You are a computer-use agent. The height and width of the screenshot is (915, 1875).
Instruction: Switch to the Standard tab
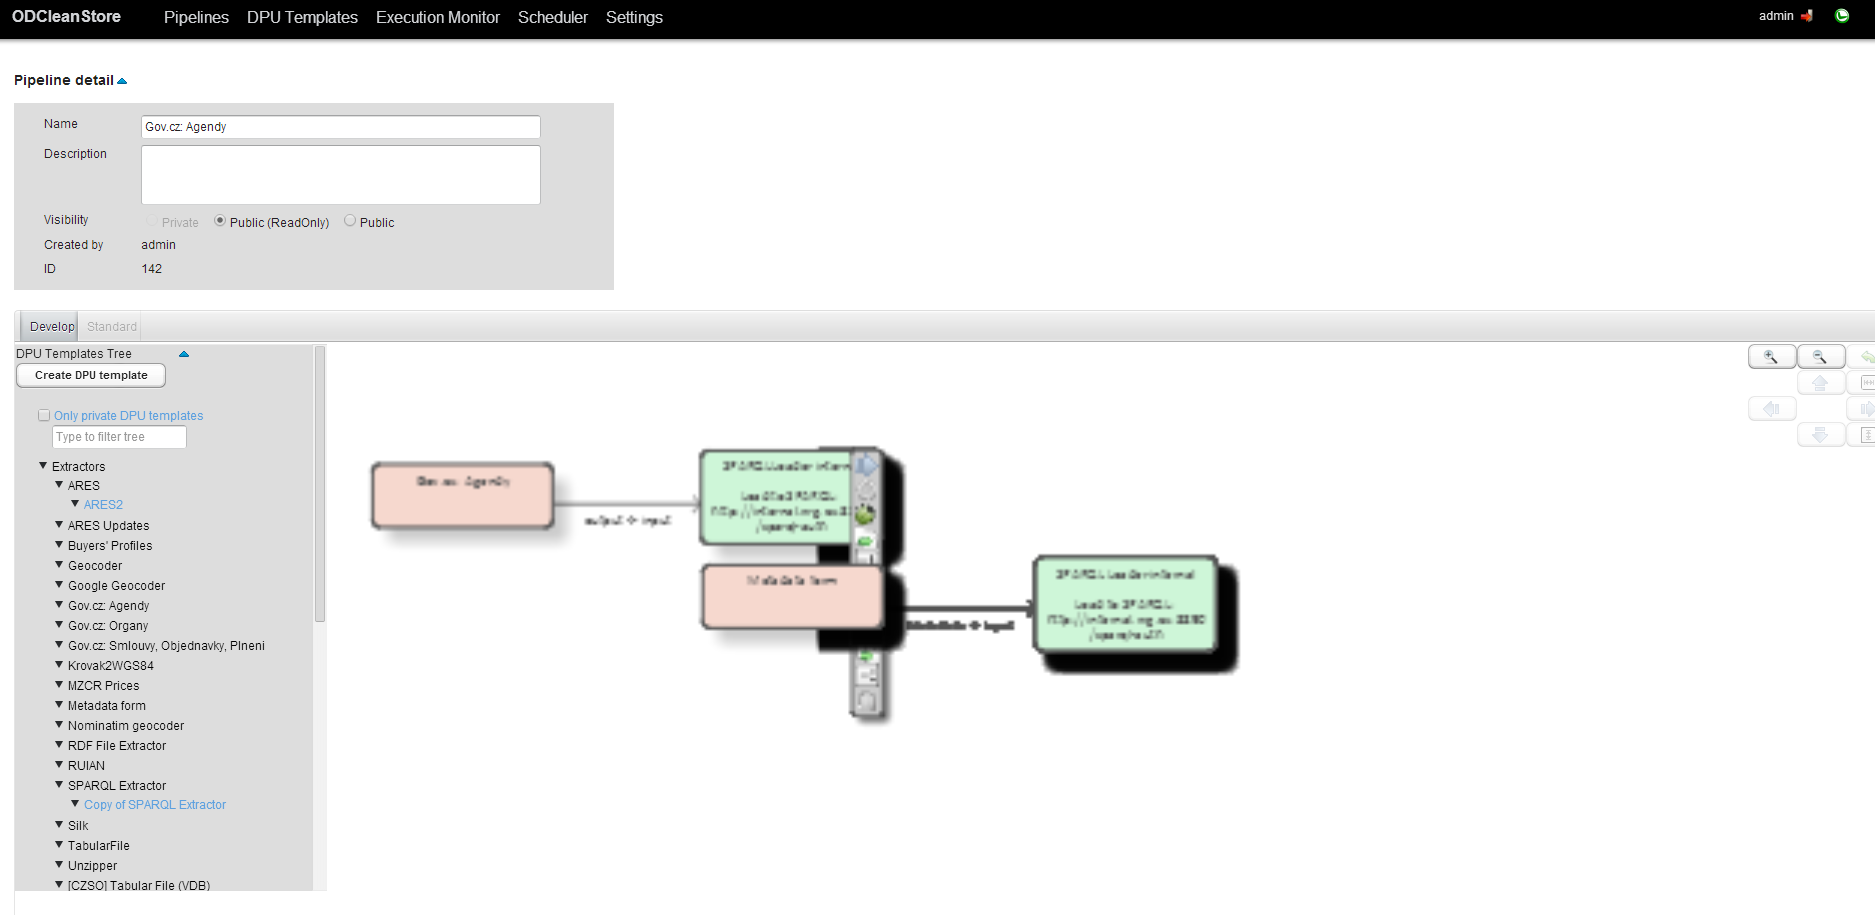pyautogui.click(x=111, y=327)
